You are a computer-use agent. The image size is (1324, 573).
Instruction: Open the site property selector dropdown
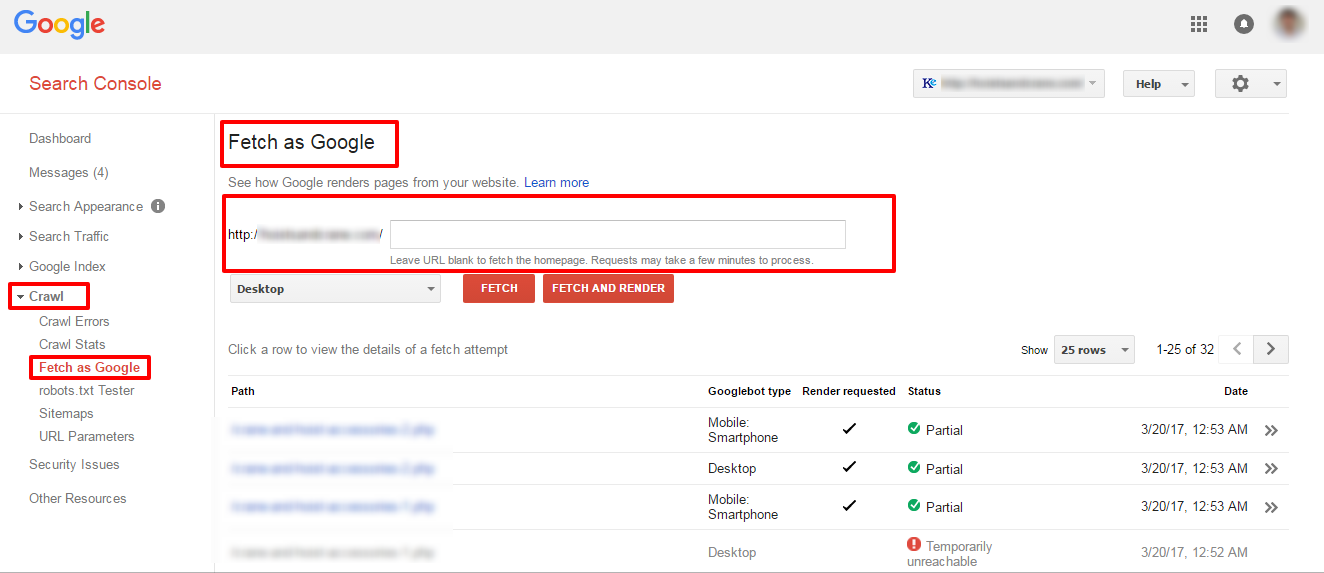(1009, 83)
